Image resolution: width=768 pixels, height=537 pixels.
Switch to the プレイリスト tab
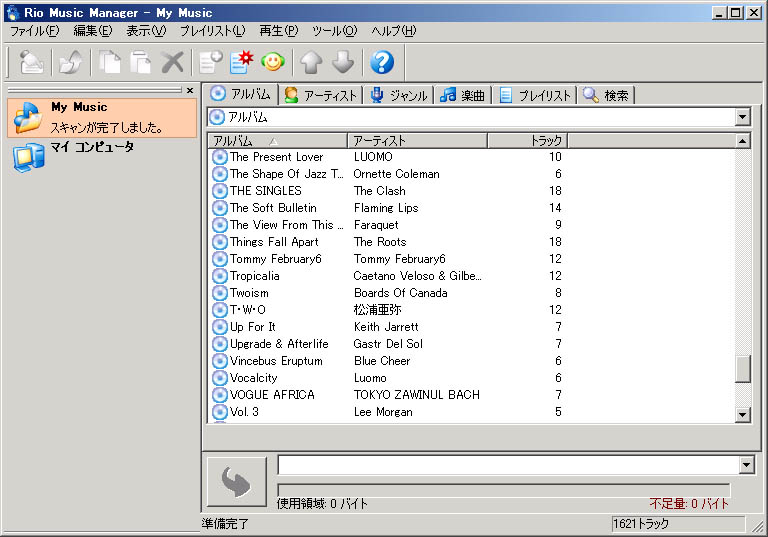click(x=535, y=95)
